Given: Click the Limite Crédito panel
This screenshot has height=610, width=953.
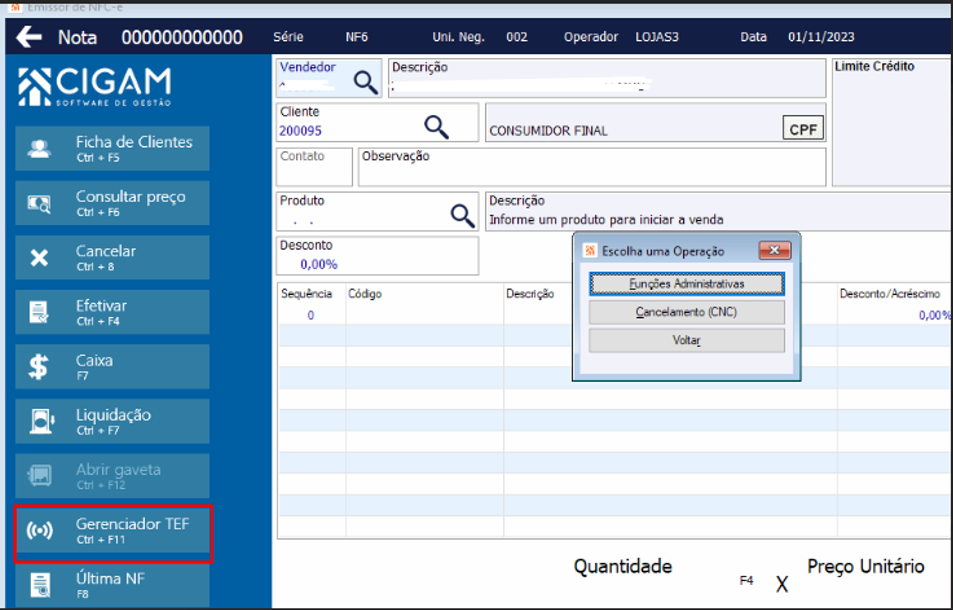Looking at the screenshot, I should pos(892,123).
